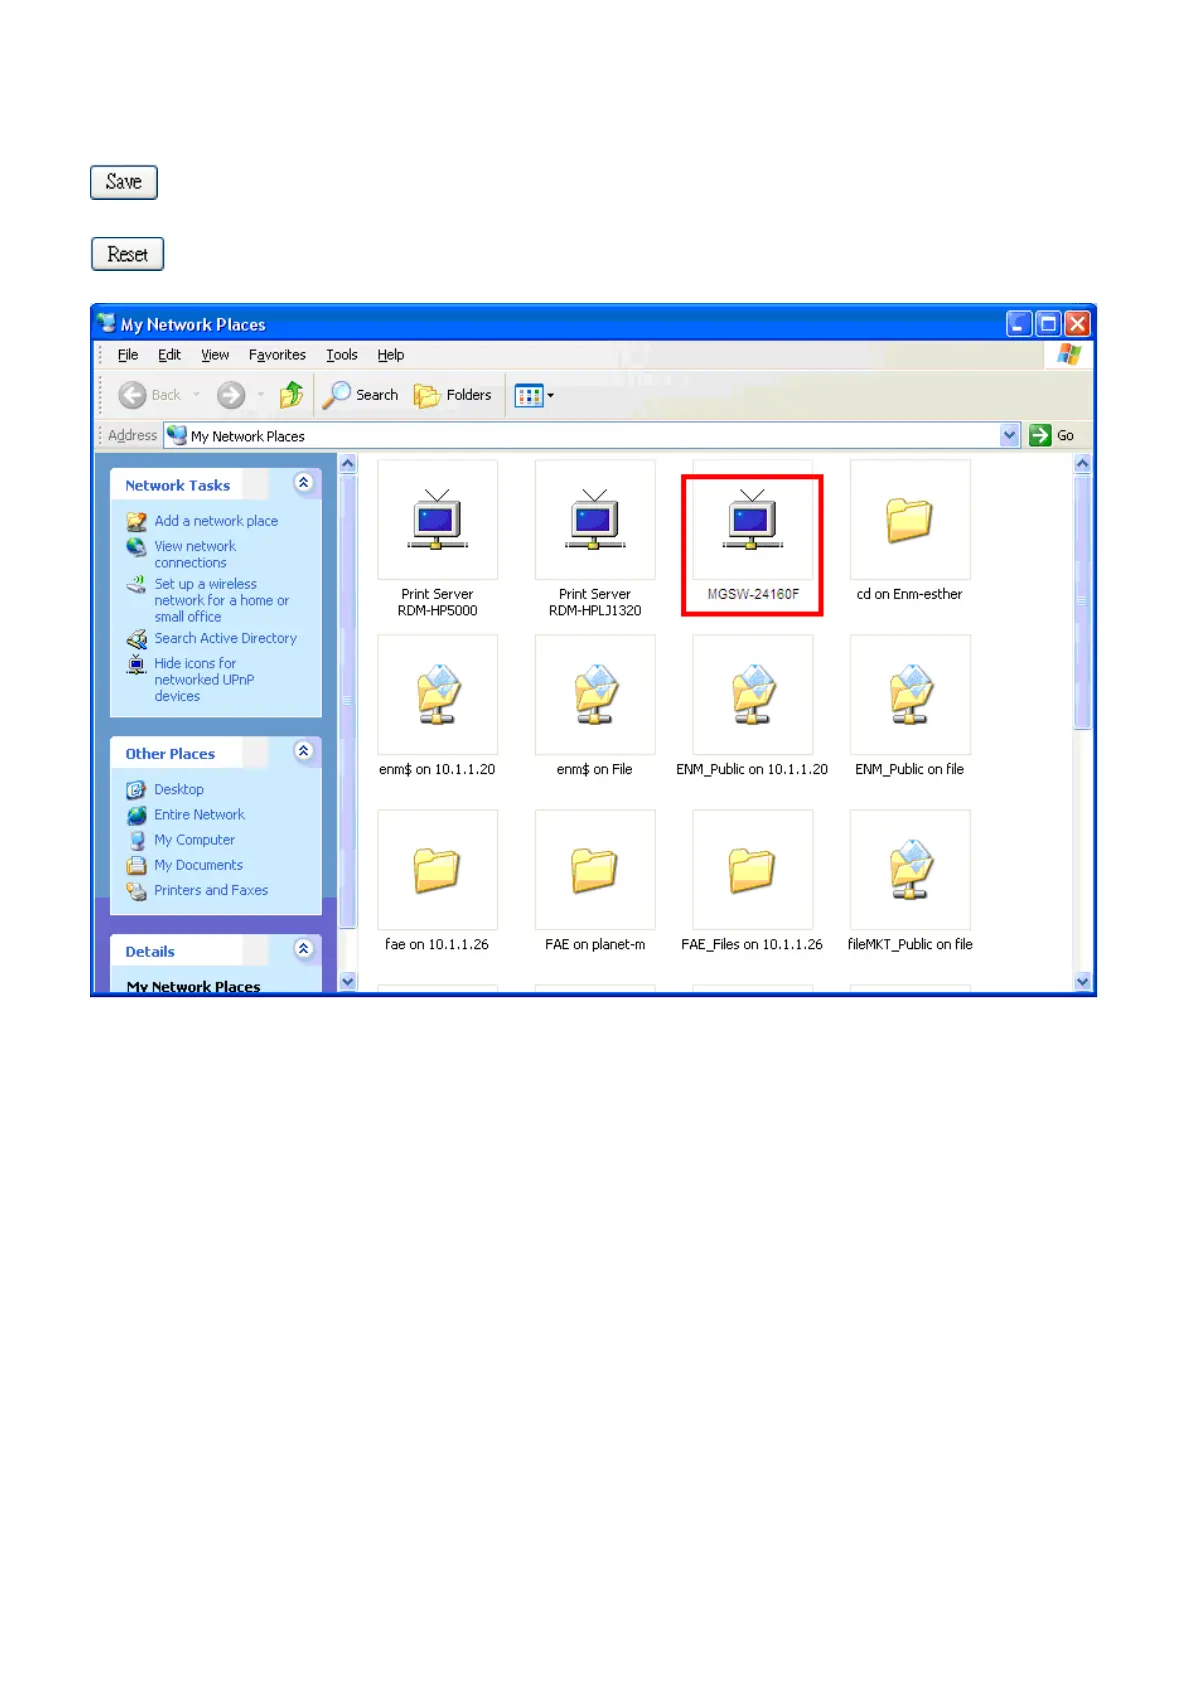Open the Address bar dropdown
This screenshot has width=1190, height=1684.
point(1009,435)
